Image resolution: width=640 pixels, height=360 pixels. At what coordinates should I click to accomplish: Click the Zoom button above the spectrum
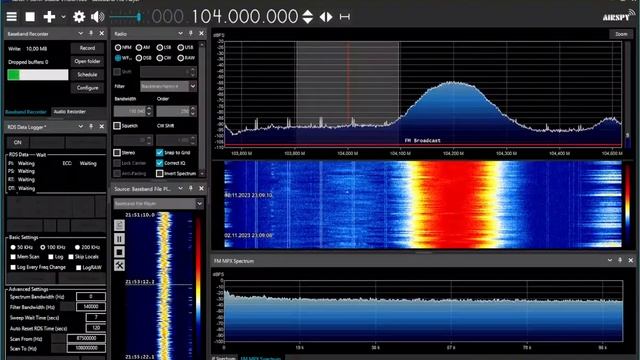(621, 34)
